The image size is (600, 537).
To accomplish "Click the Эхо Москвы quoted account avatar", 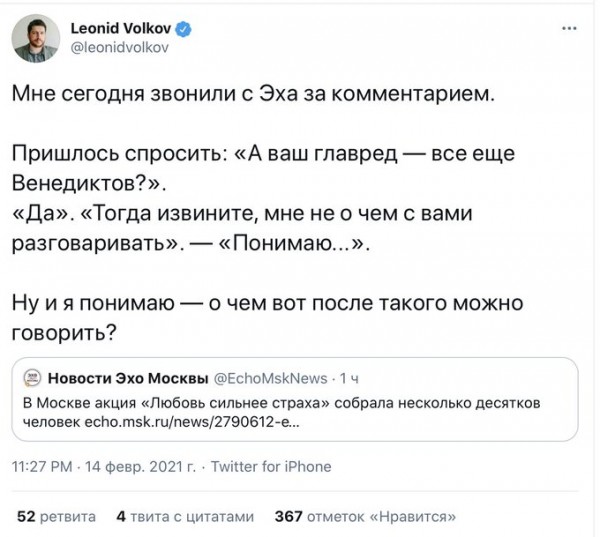I will pyautogui.click(x=32, y=378).
